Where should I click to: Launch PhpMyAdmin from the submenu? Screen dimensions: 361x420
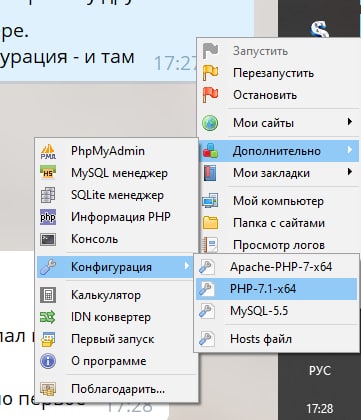(116, 151)
